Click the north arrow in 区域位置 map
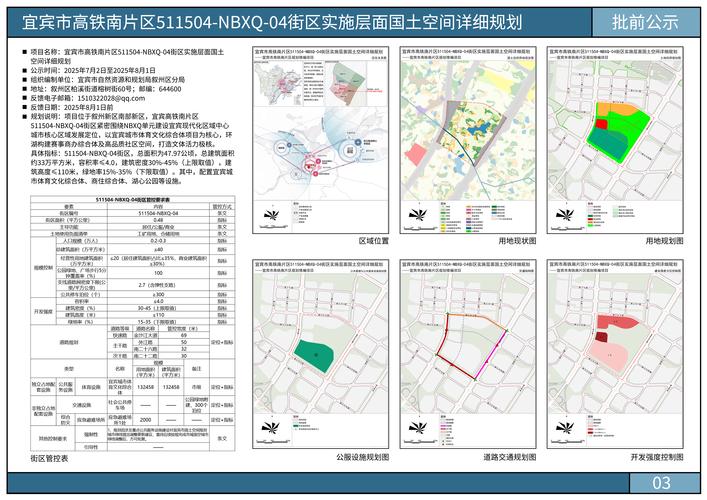Screen dimensions: 707x500 pyautogui.click(x=272, y=214)
